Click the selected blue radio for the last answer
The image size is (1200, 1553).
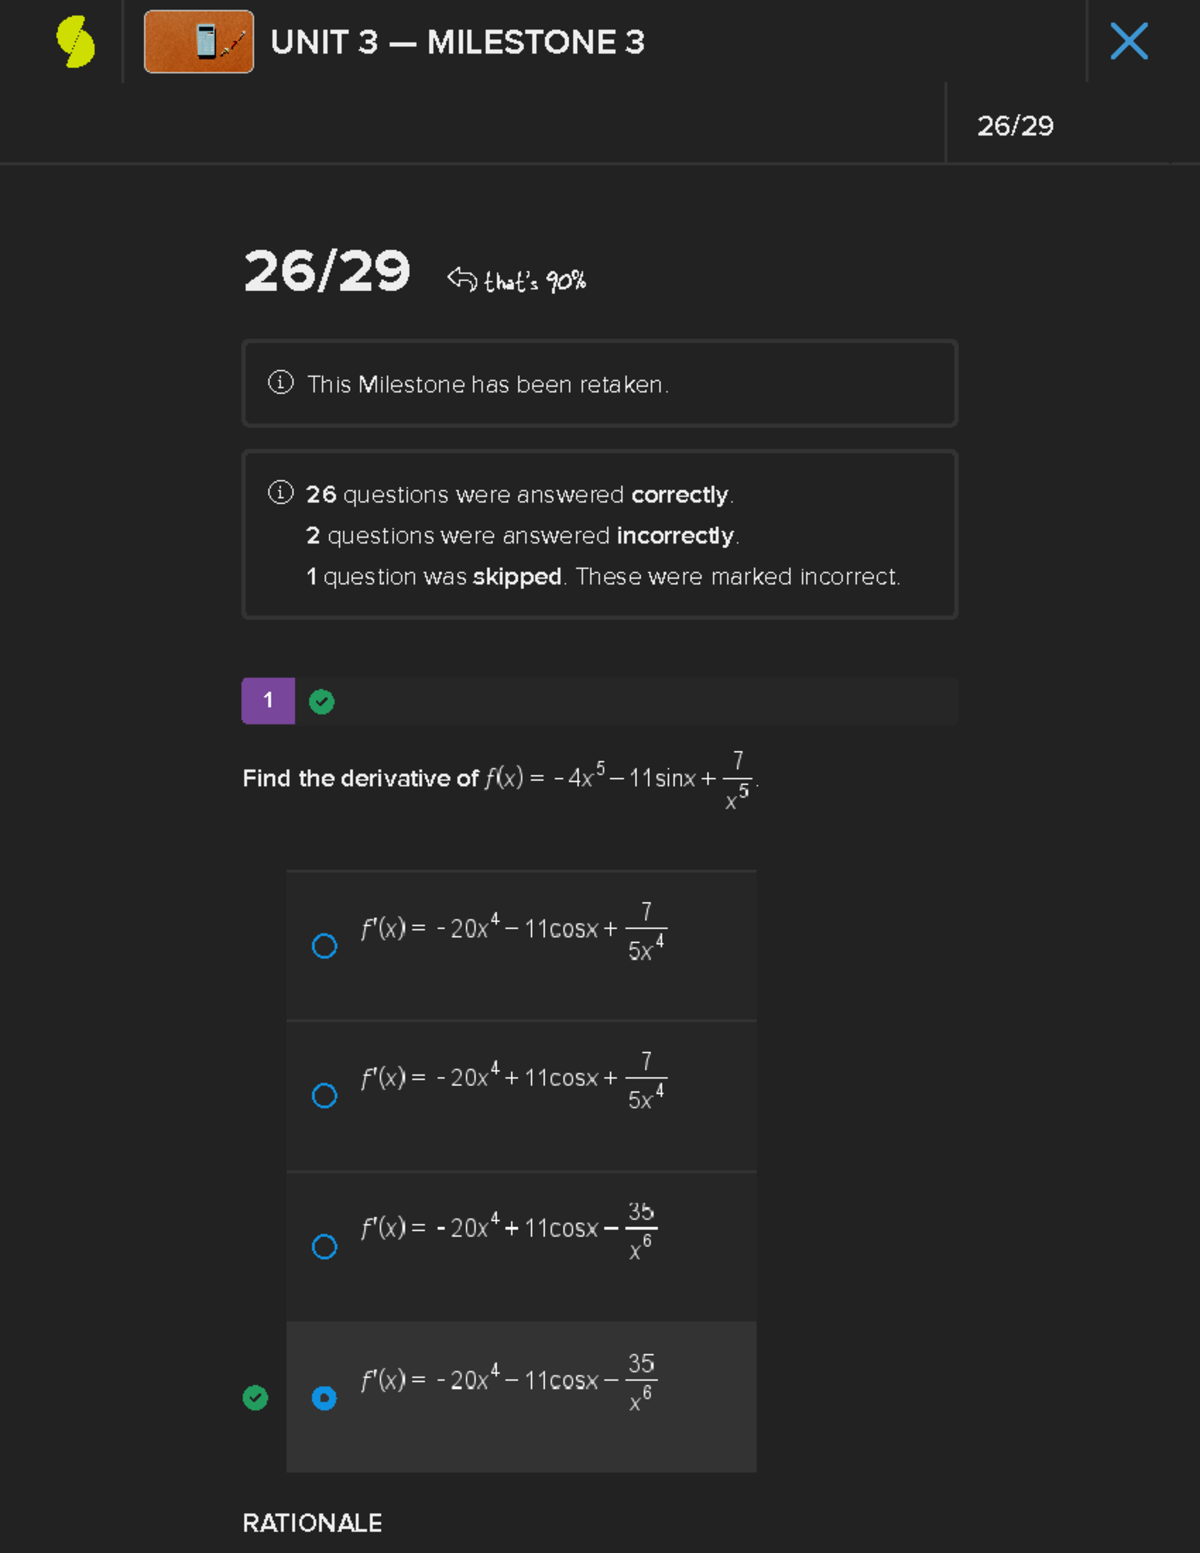pyautogui.click(x=324, y=1397)
